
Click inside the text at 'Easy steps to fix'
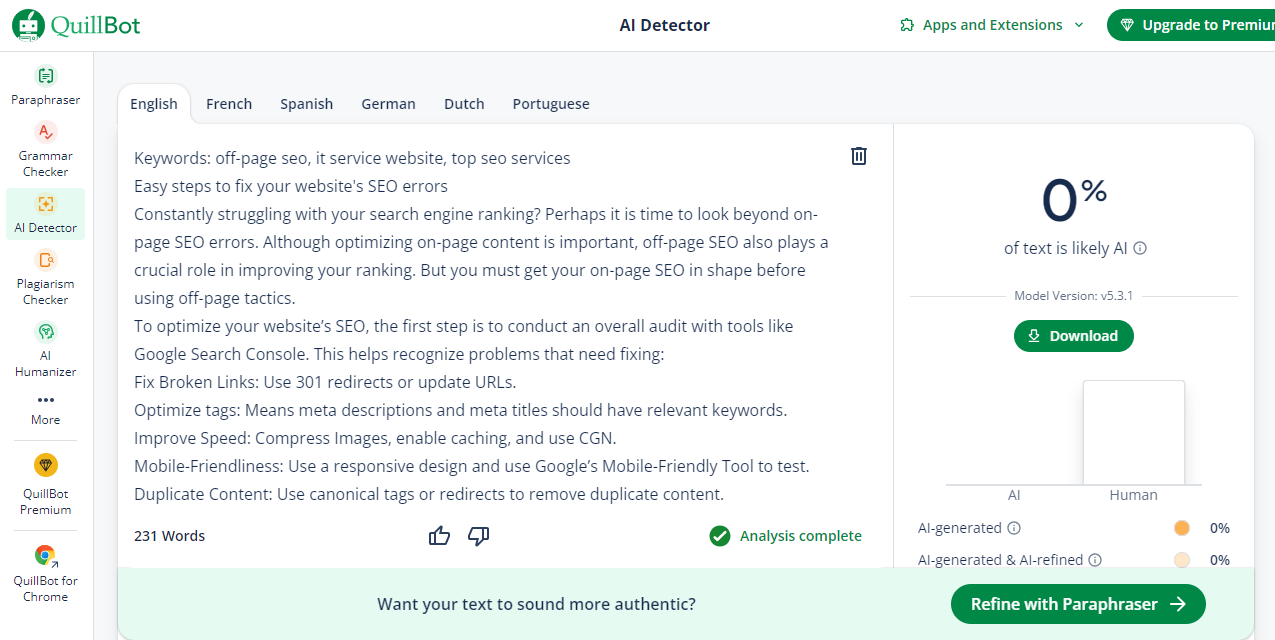pyautogui.click(x=195, y=186)
